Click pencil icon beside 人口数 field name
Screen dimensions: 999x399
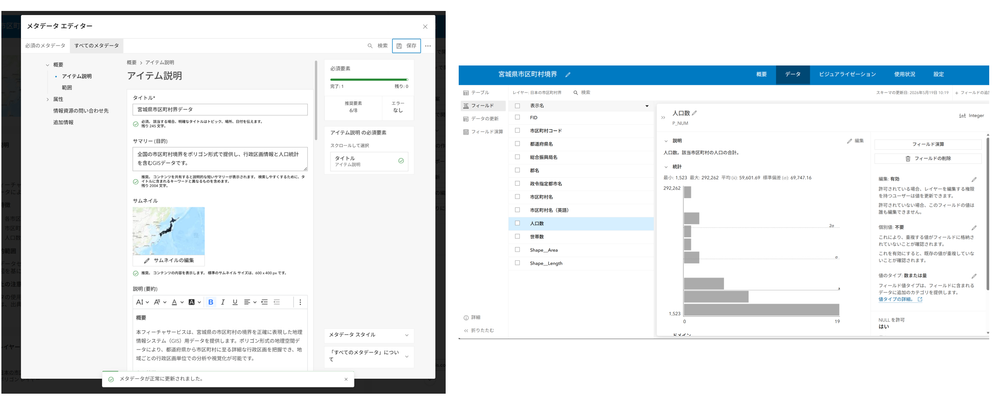(695, 113)
